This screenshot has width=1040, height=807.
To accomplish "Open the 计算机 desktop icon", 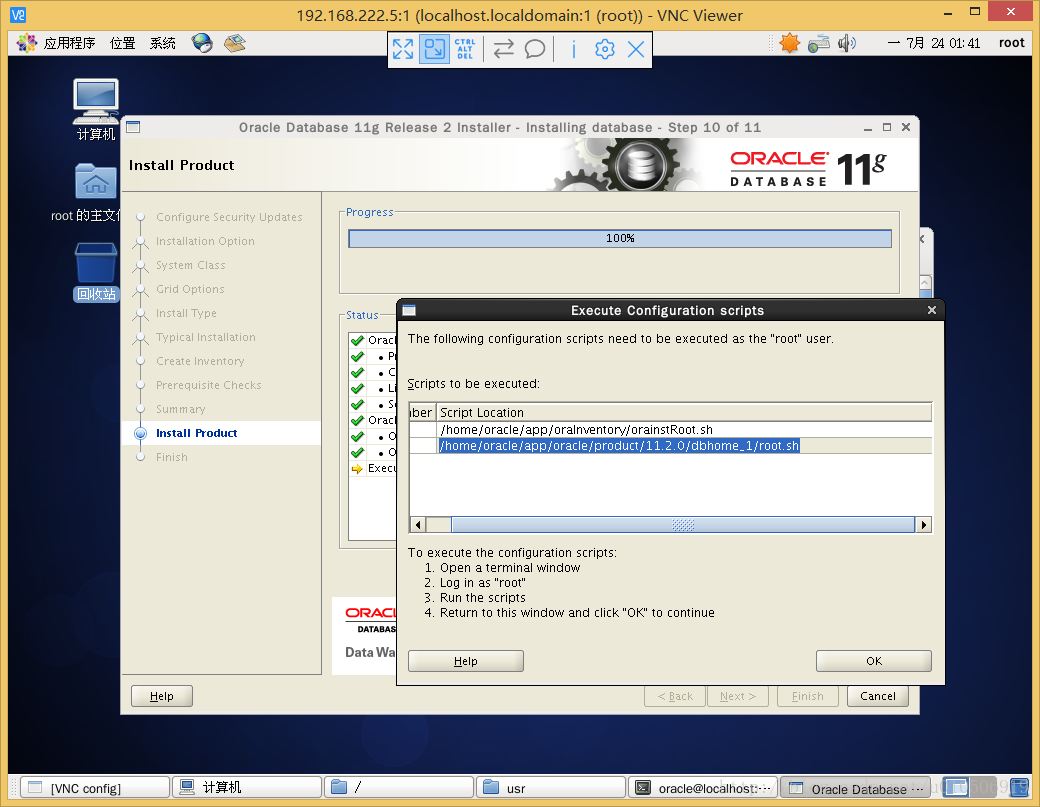I will [x=96, y=109].
